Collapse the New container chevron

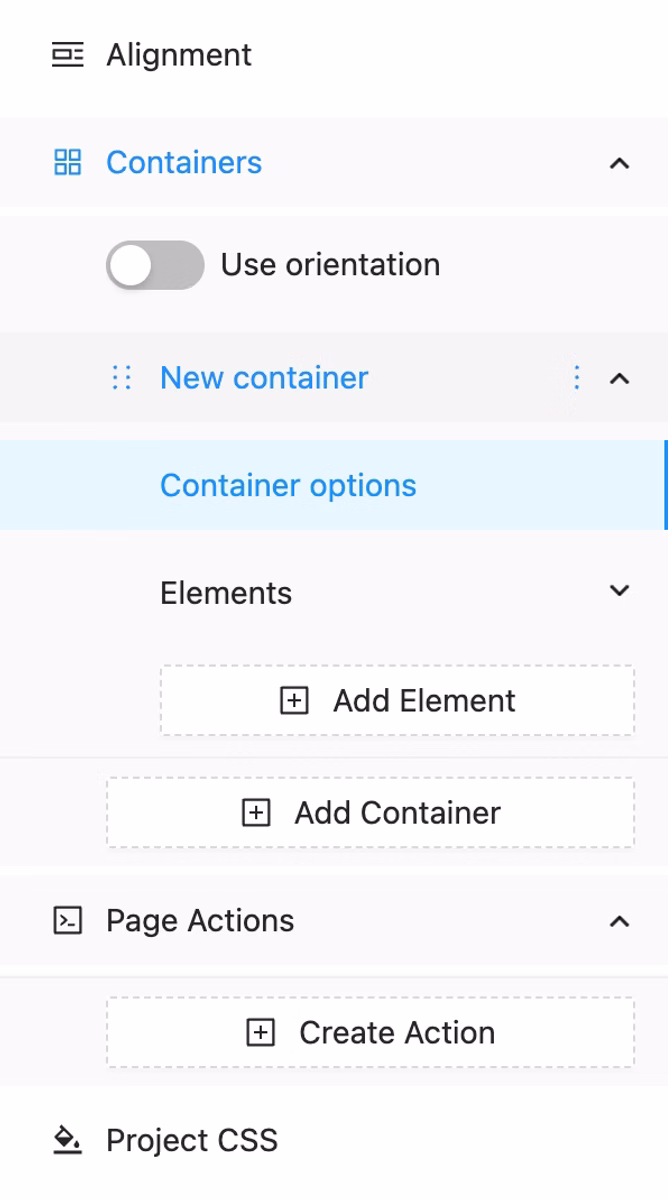[x=620, y=378]
